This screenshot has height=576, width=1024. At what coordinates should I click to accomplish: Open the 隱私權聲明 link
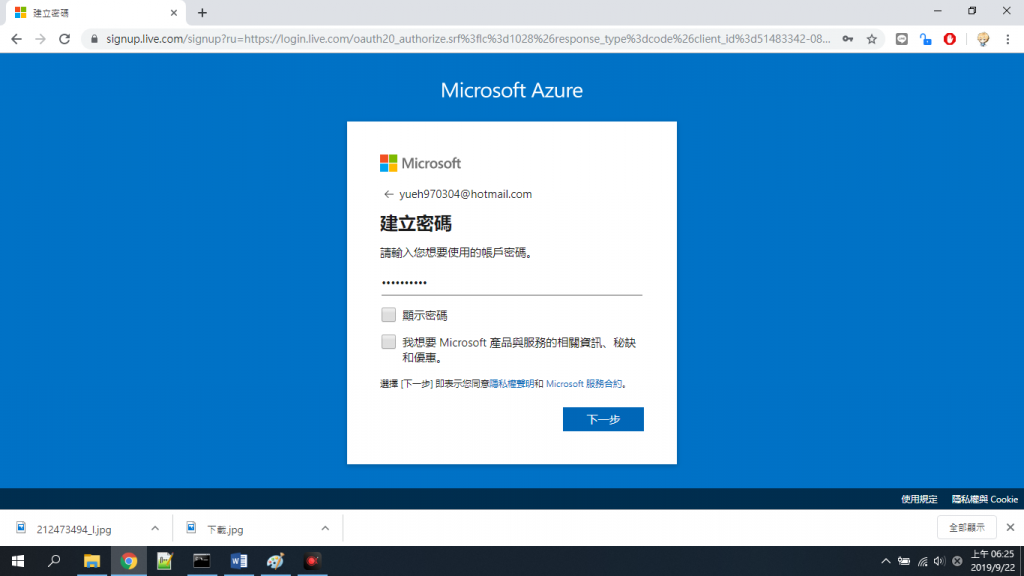(511, 384)
